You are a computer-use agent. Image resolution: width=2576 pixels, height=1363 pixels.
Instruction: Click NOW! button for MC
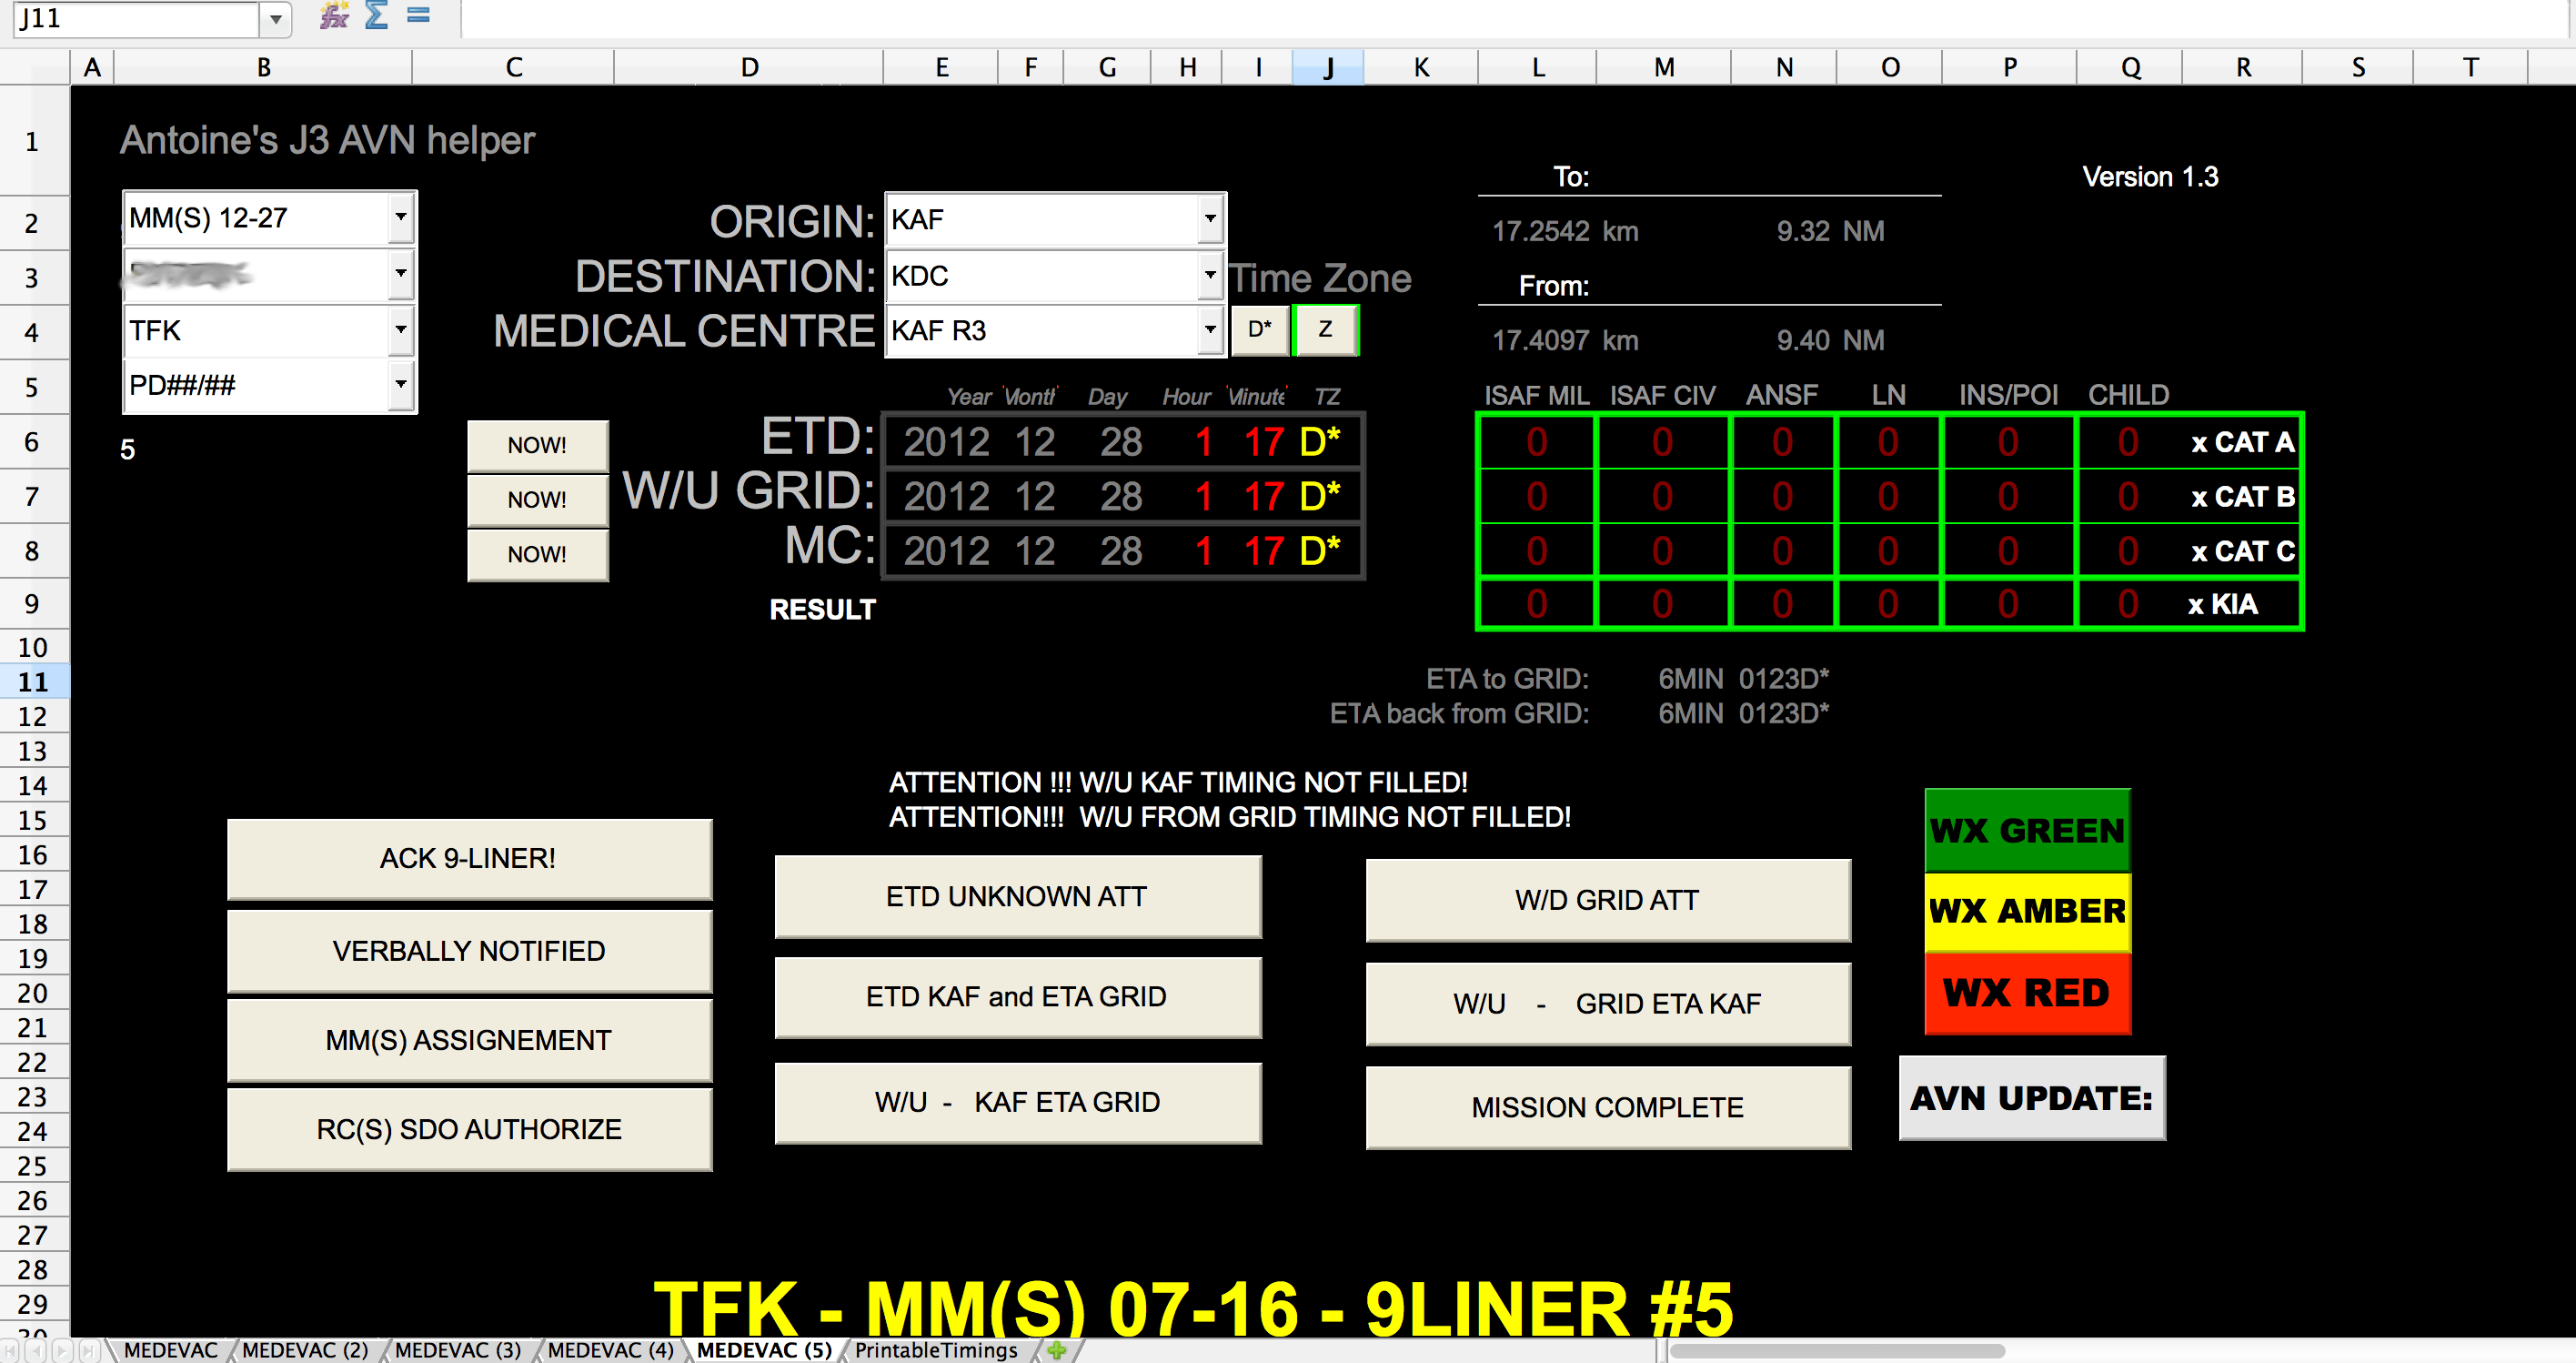point(537,554)
